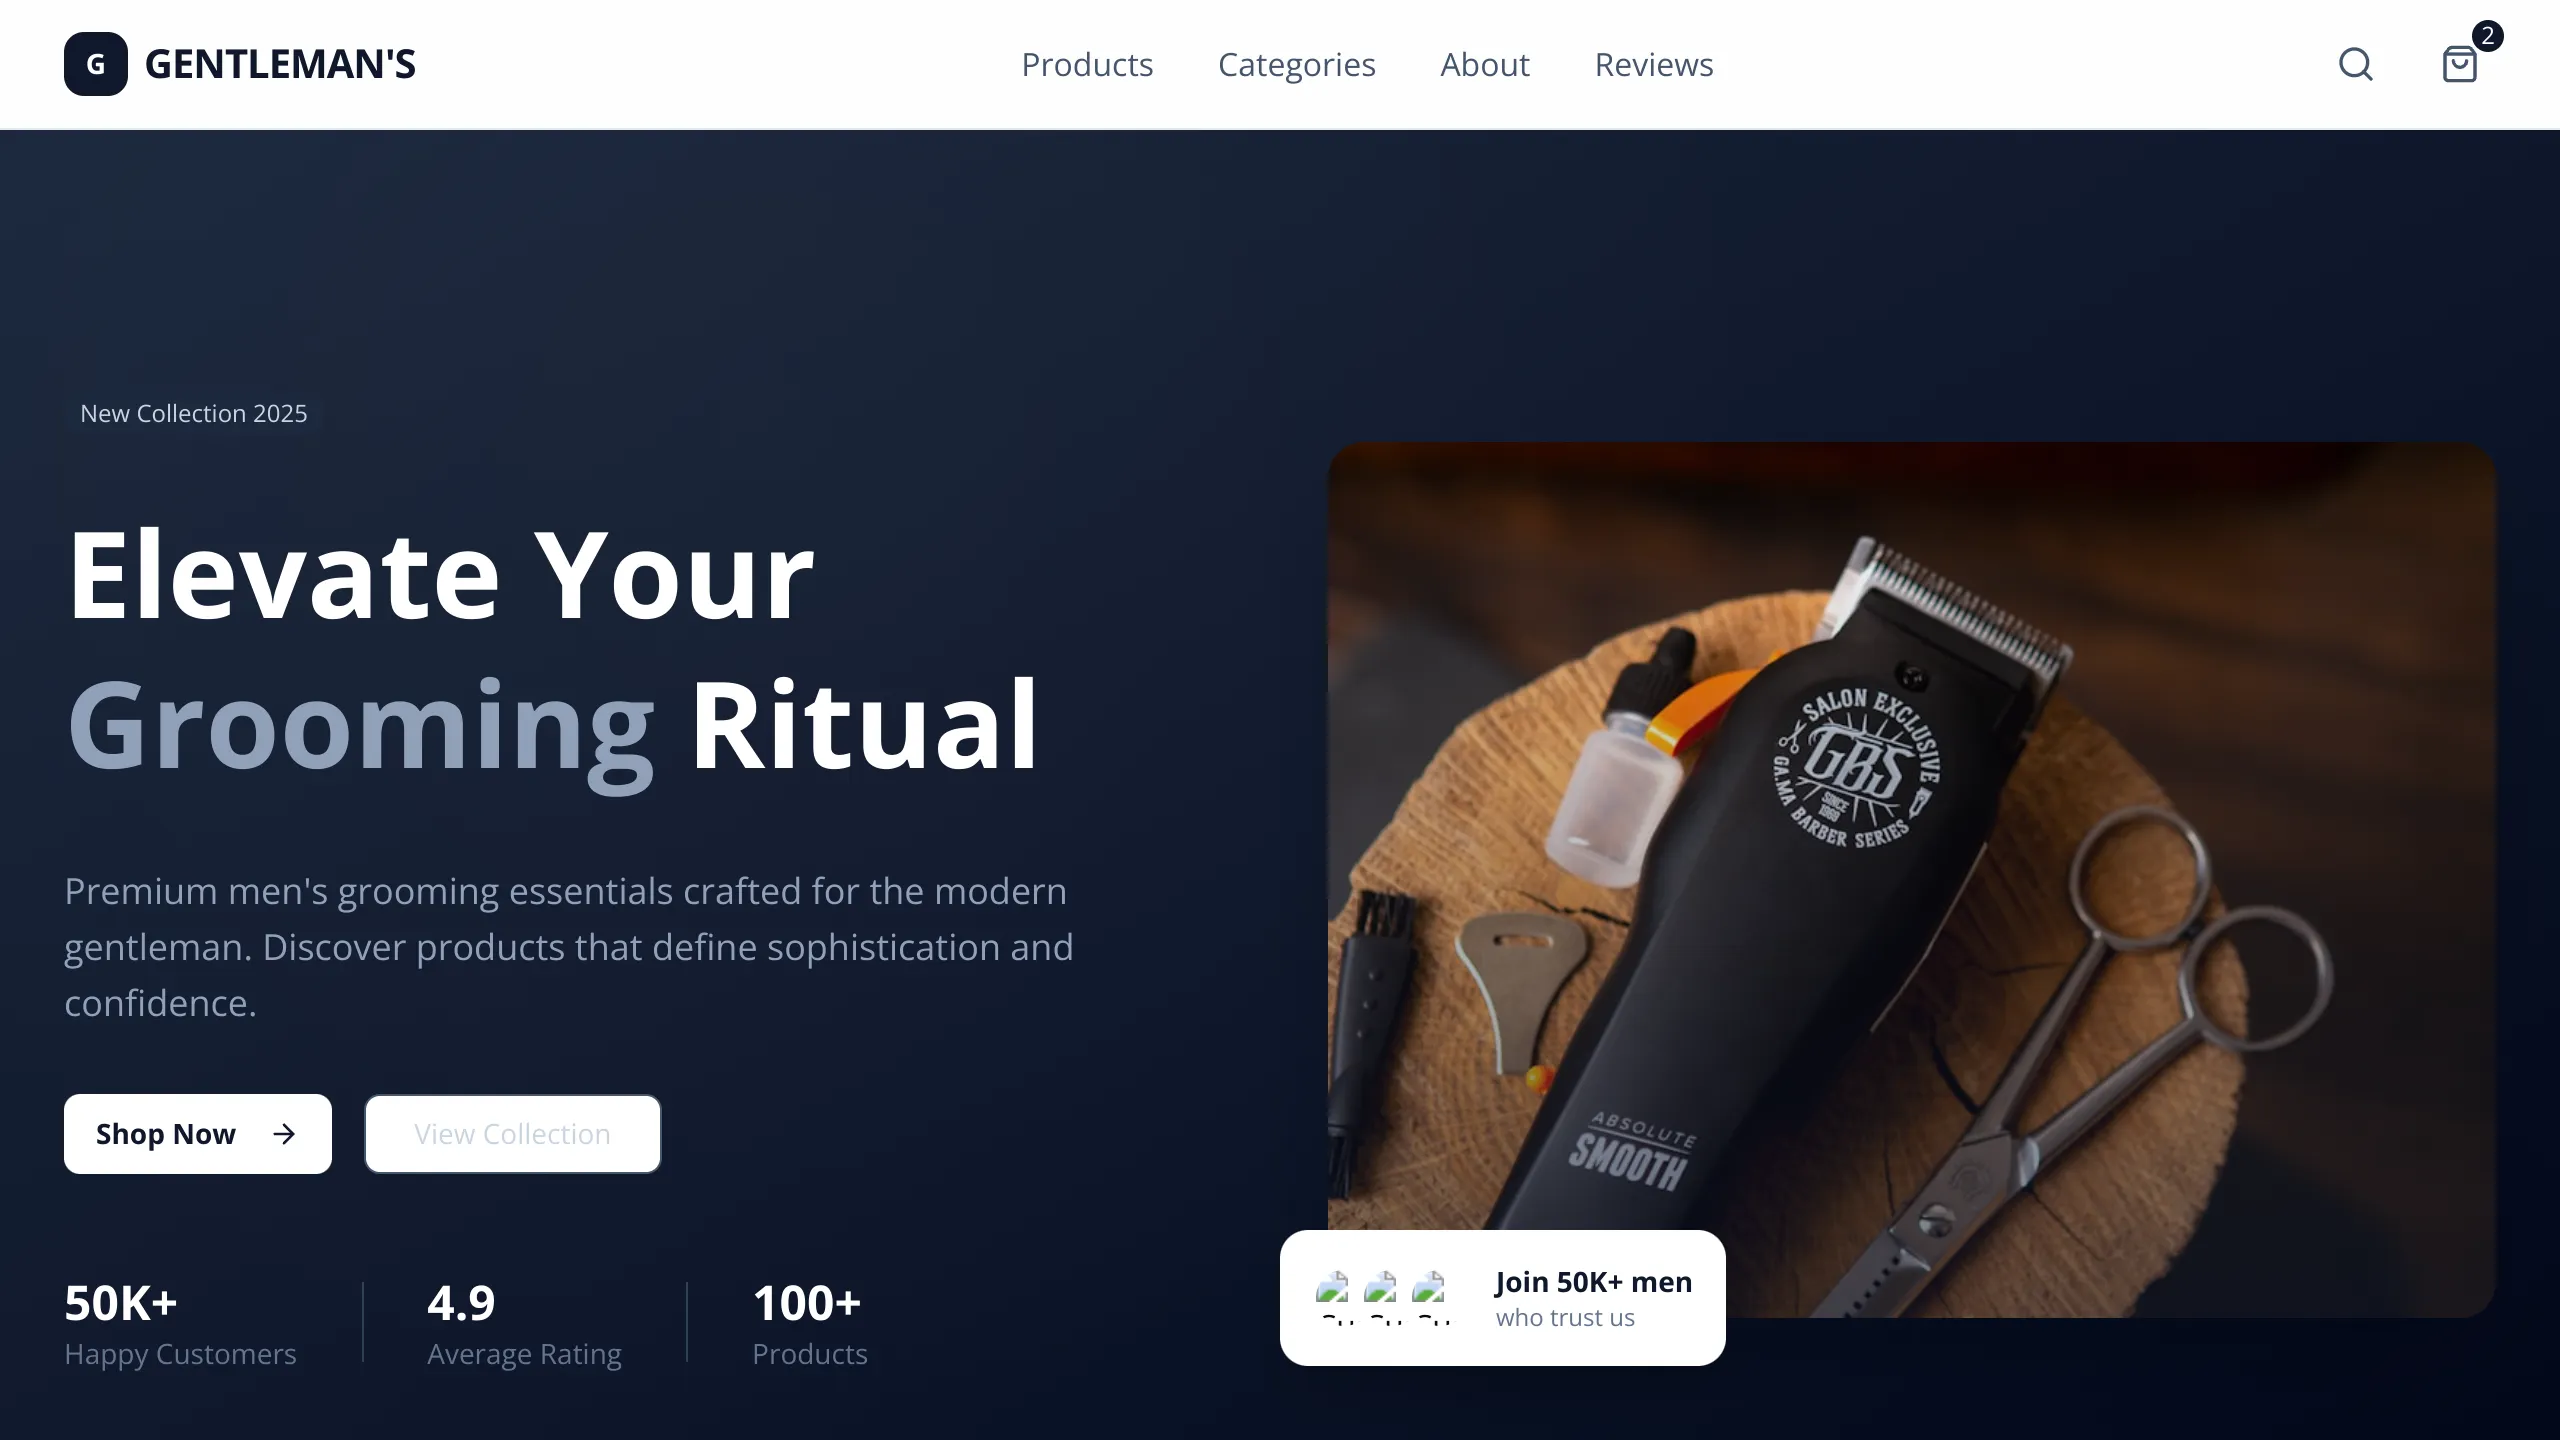
Task: Click the G logo icon
Action: pyautogui.click(x=96, y=64)
